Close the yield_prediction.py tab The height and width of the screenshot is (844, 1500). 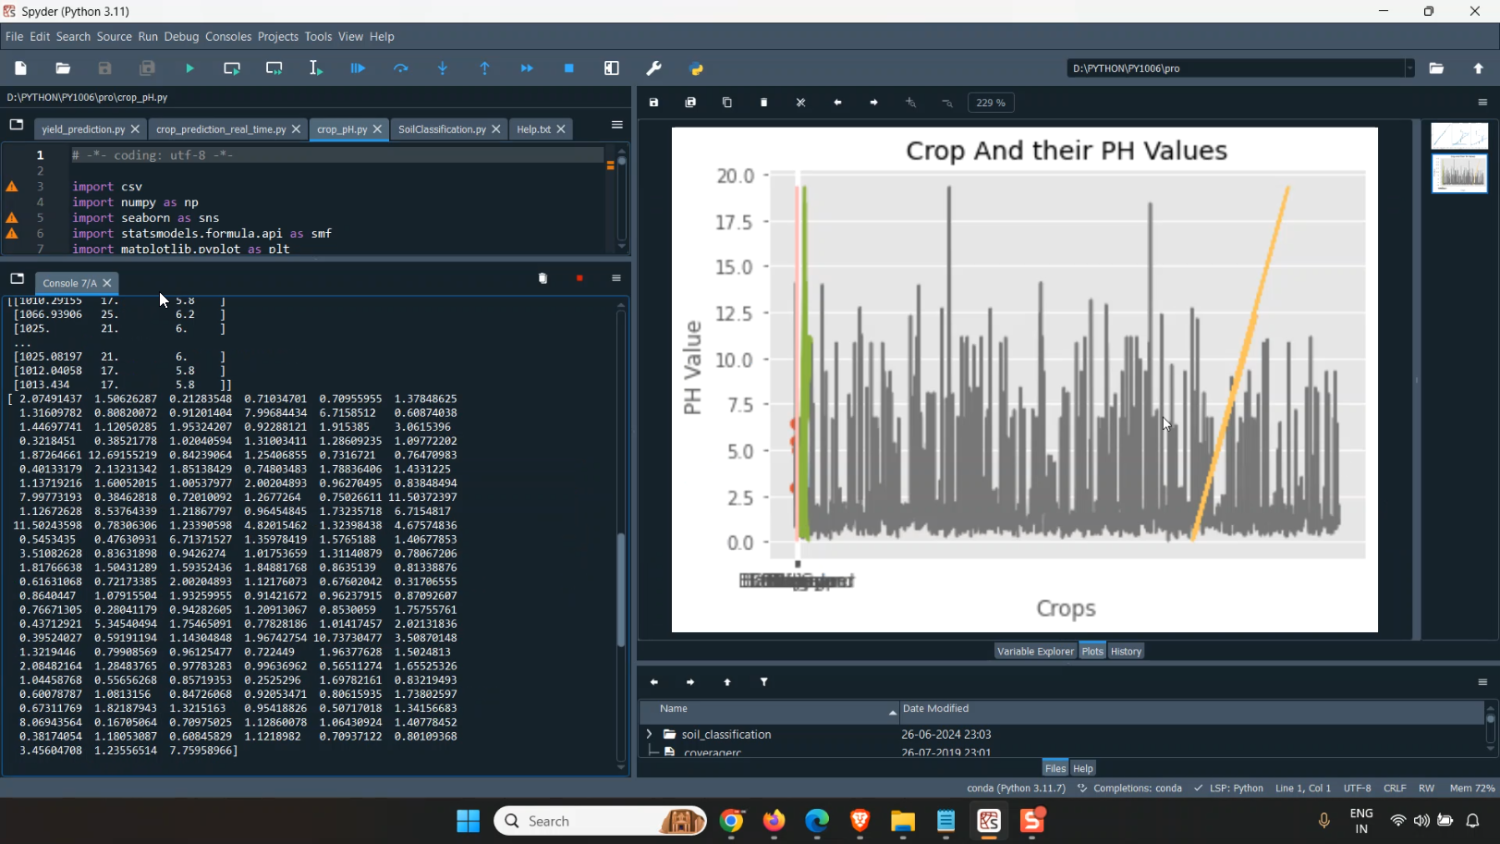[x=135, y=129]
